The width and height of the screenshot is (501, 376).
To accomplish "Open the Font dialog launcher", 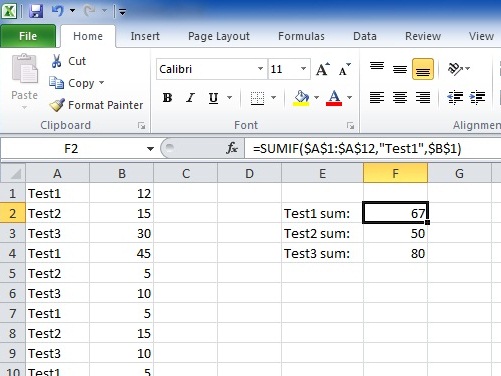I will (x=350, y=126).
